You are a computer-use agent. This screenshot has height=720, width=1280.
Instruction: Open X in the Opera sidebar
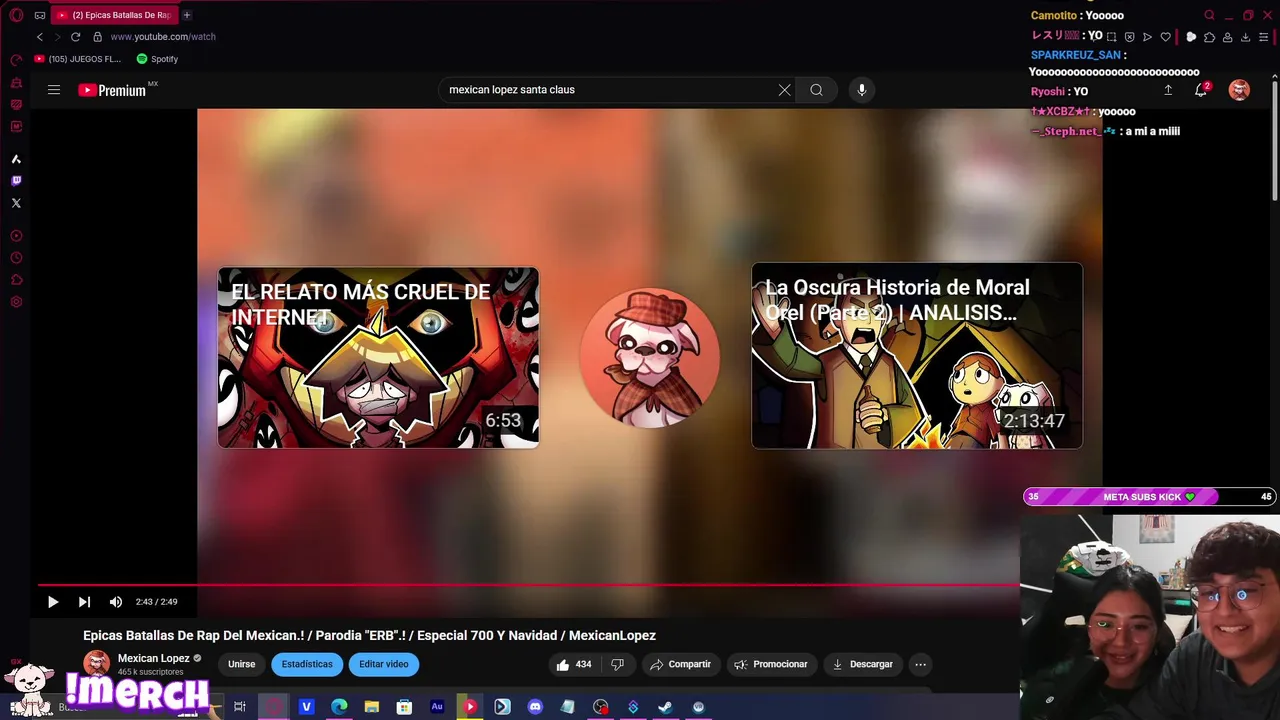[x=16, y=203]
